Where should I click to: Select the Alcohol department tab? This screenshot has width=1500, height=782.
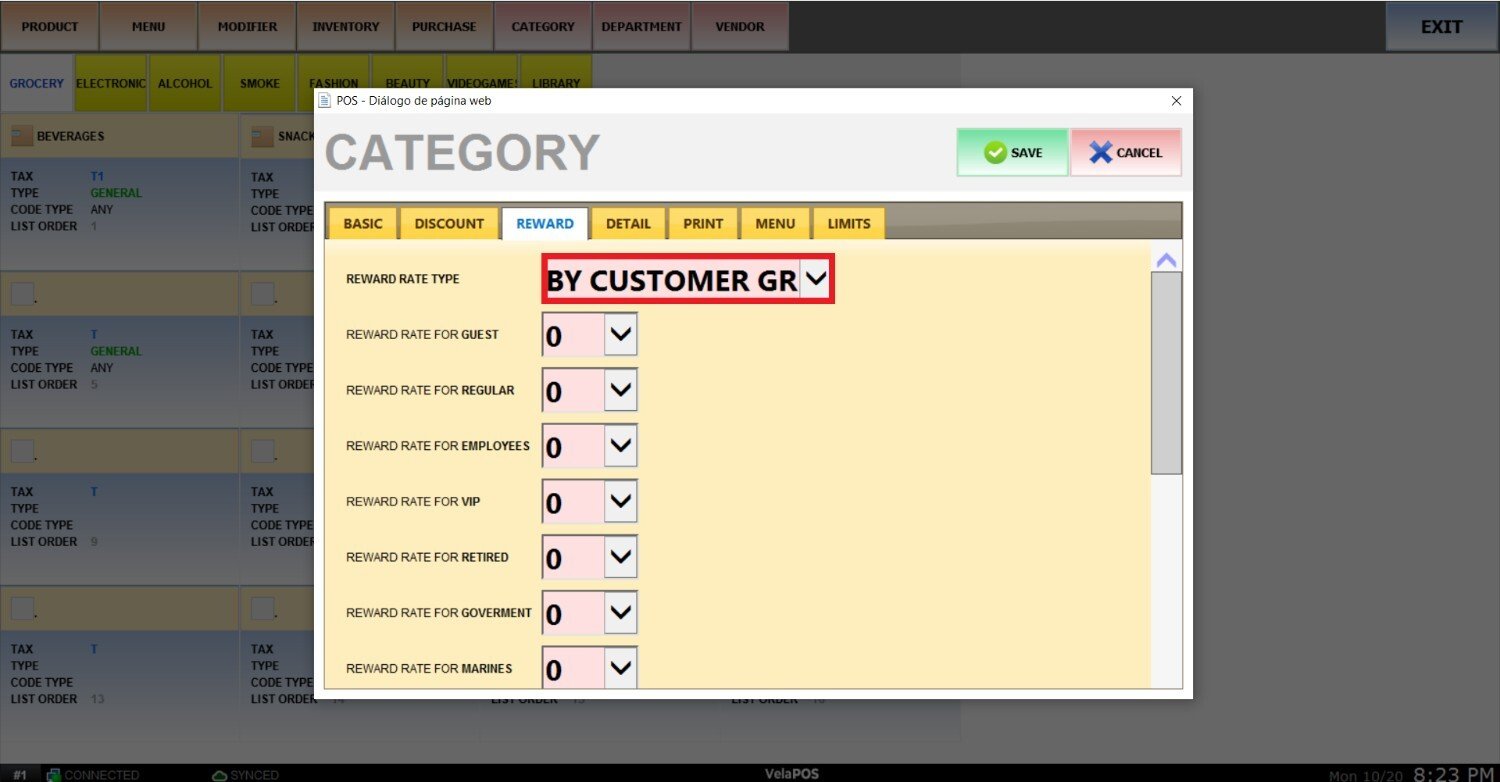click(185, 84)
